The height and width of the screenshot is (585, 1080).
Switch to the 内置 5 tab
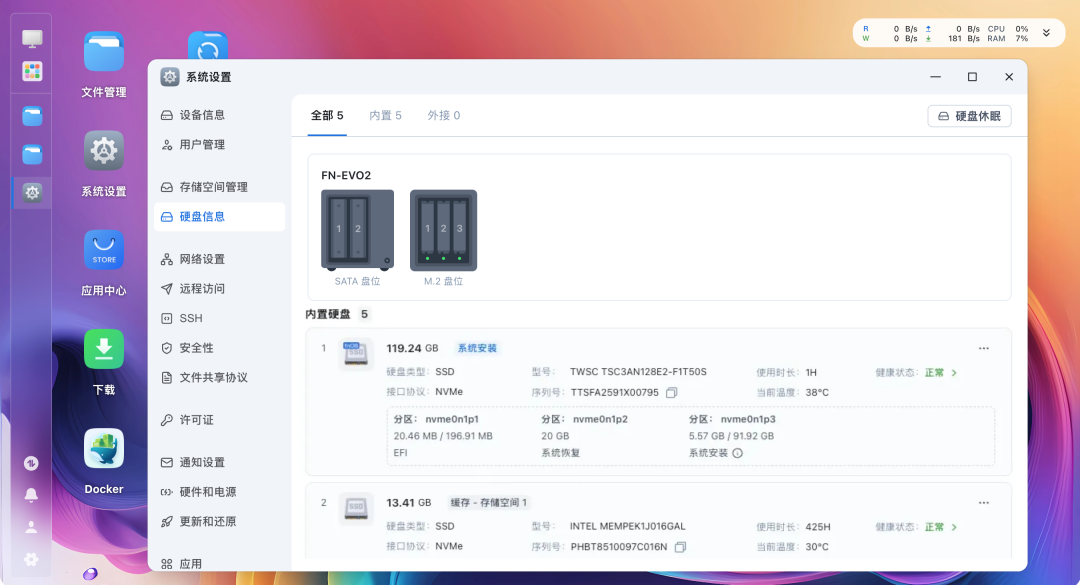tap(385, 115)
